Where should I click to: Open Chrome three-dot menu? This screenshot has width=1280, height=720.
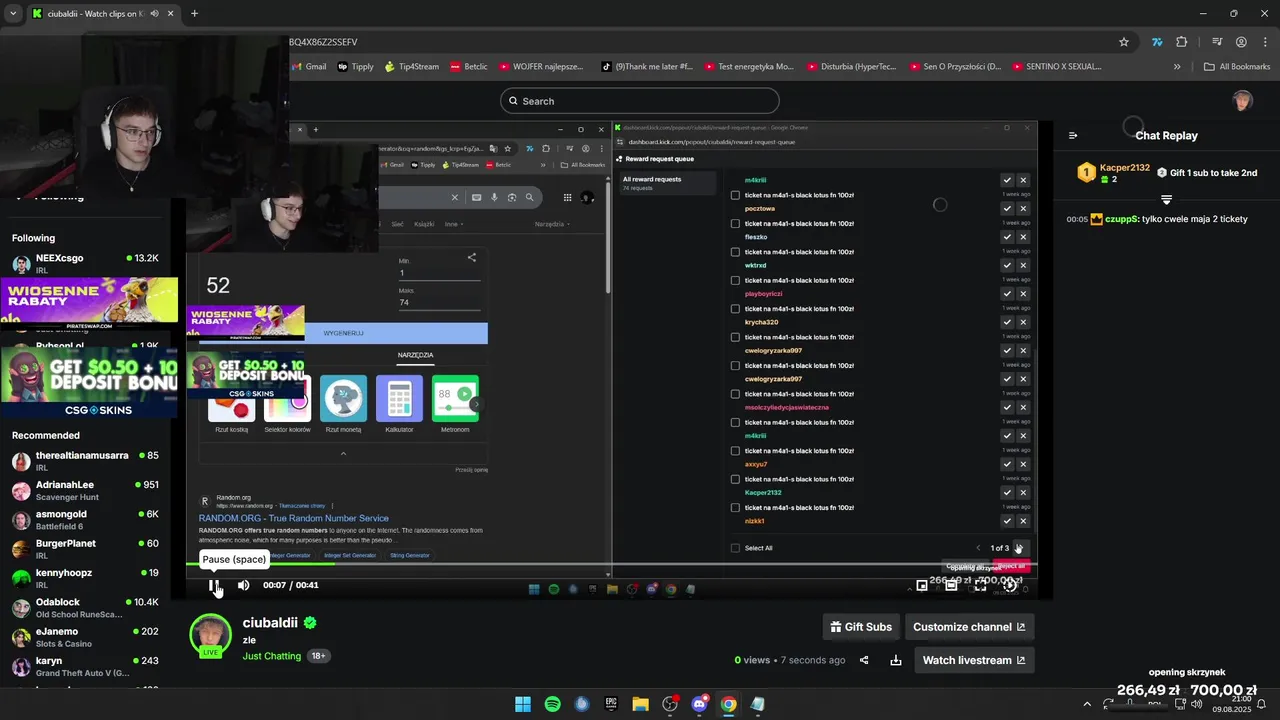click(1263, 42)
